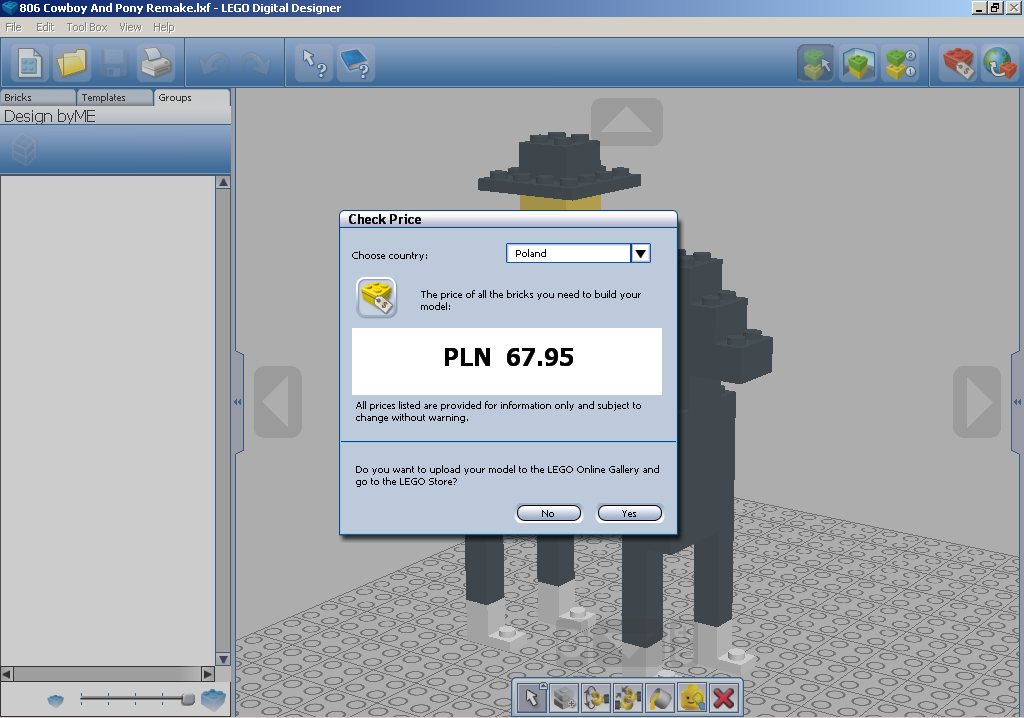
Task: Switch to the Groups tab
Action: coord(192,97)
